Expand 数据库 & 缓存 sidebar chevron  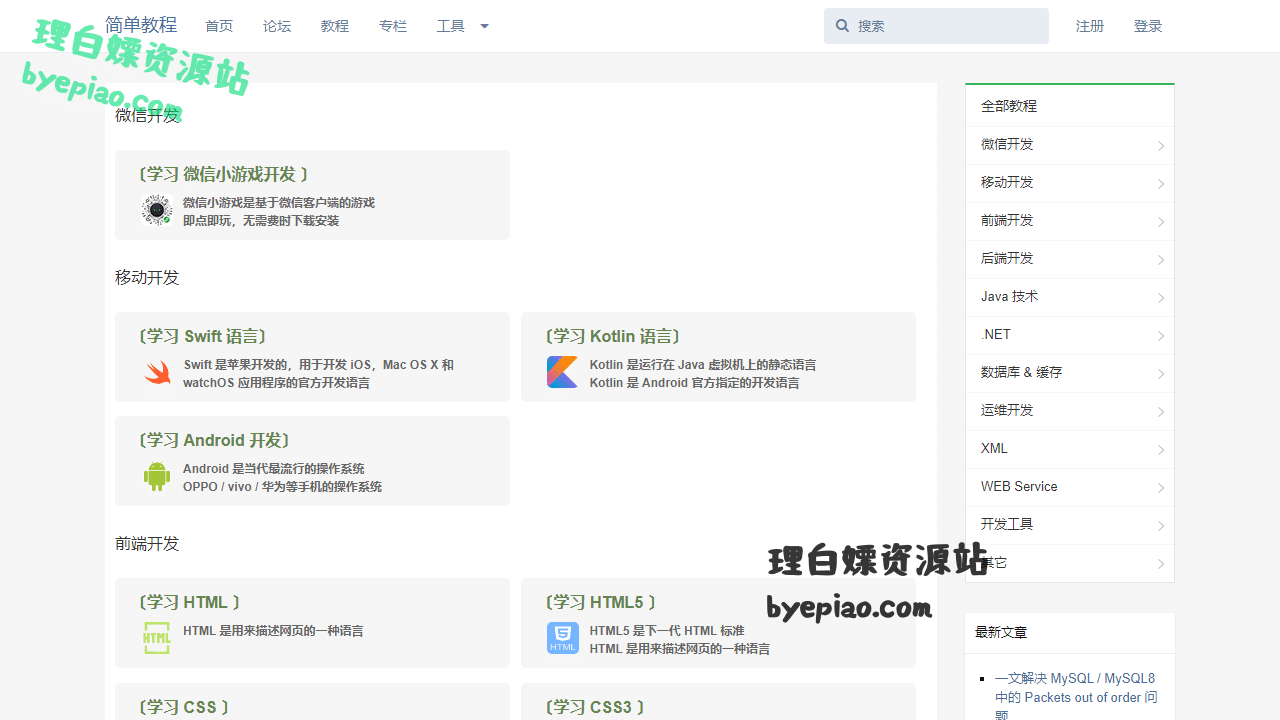point(1160,374)
